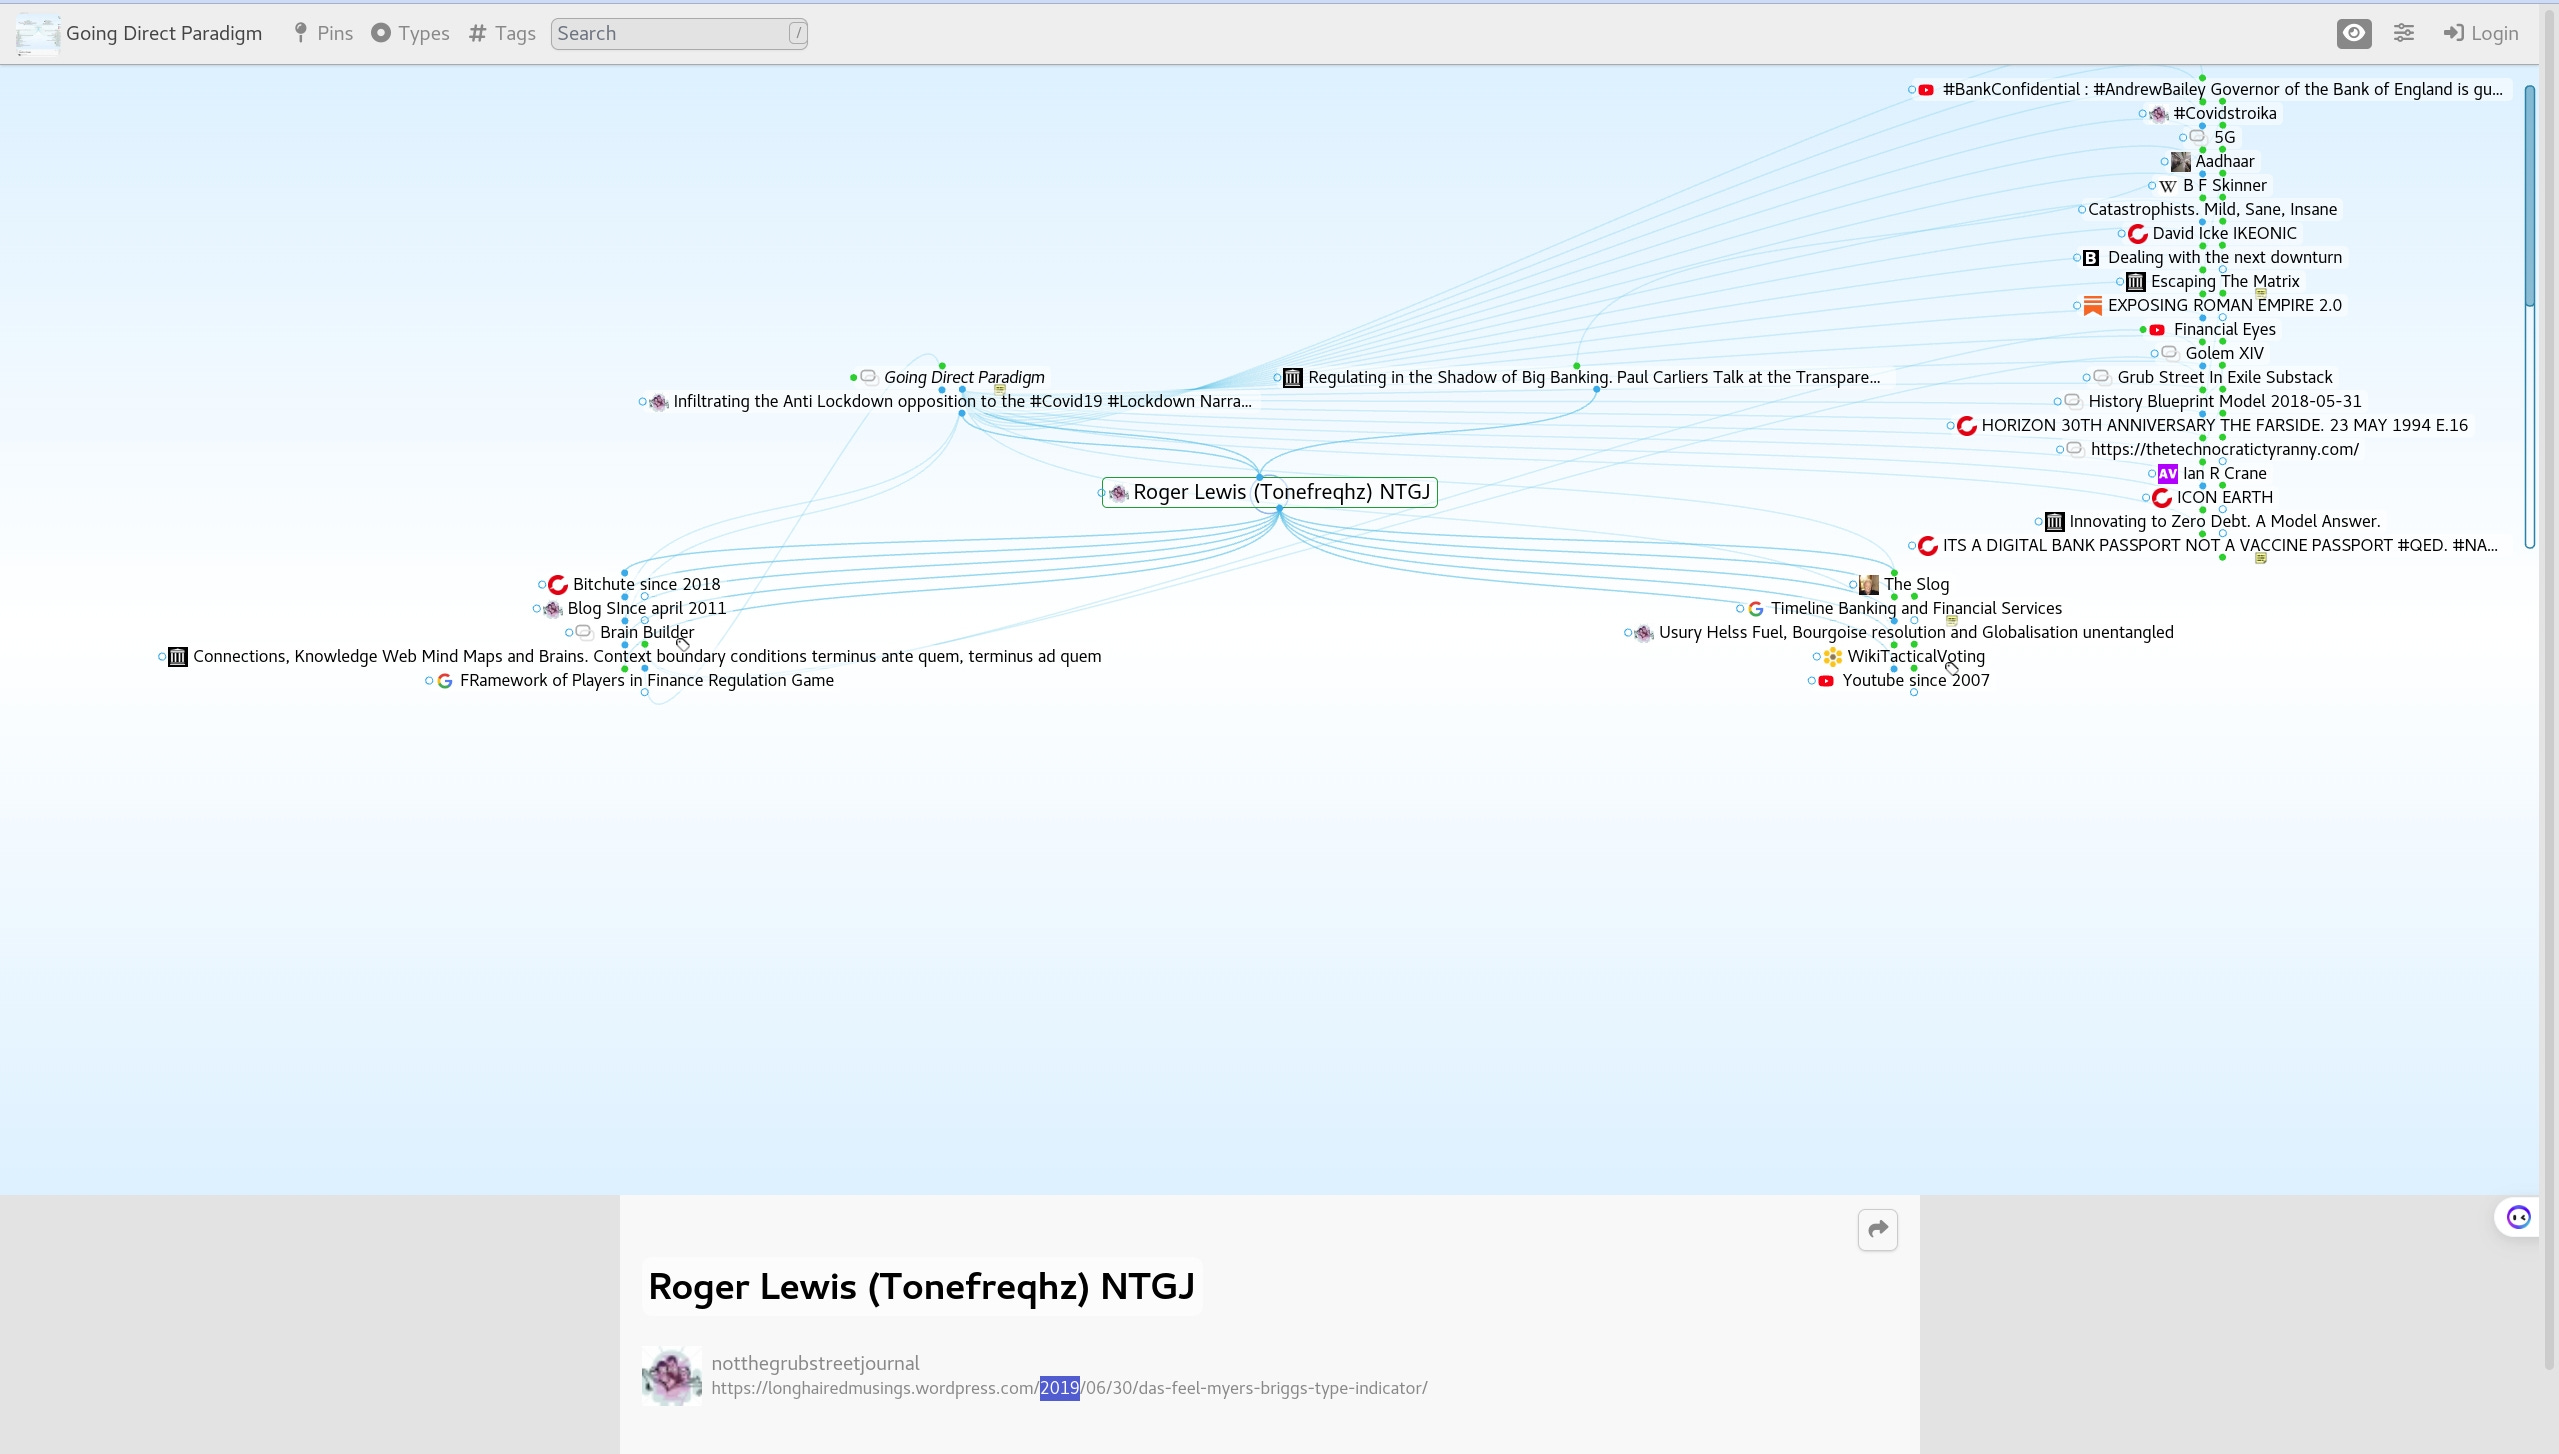Click YouTube icon beside #BankConfidential

(1926, 90)
